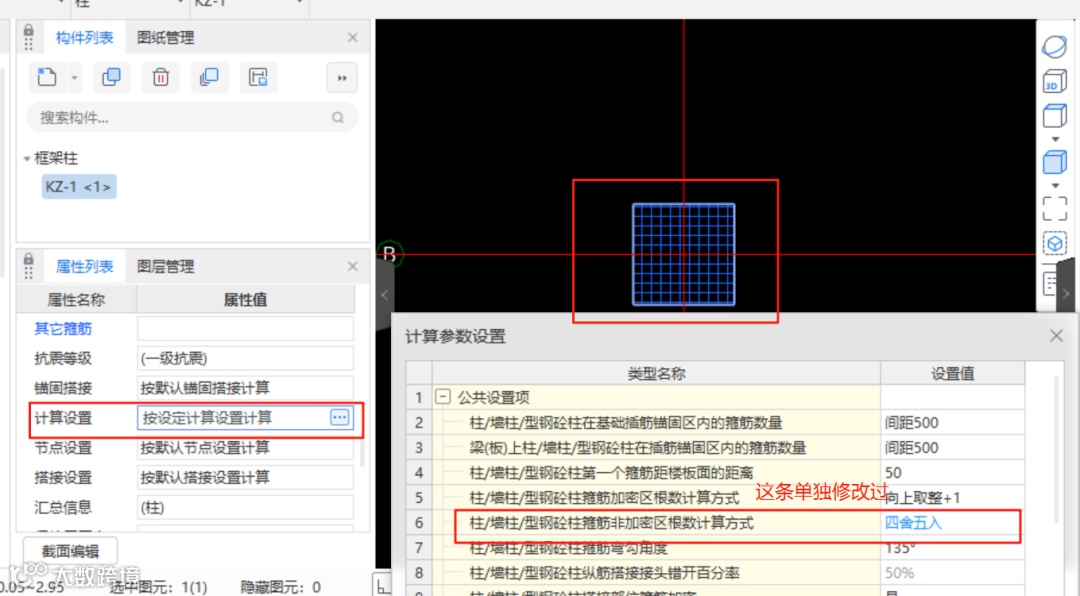Viewport: 1080px width, 596px height.
Task: Click the orbit view rotation icon
Action: [1055, 47]
